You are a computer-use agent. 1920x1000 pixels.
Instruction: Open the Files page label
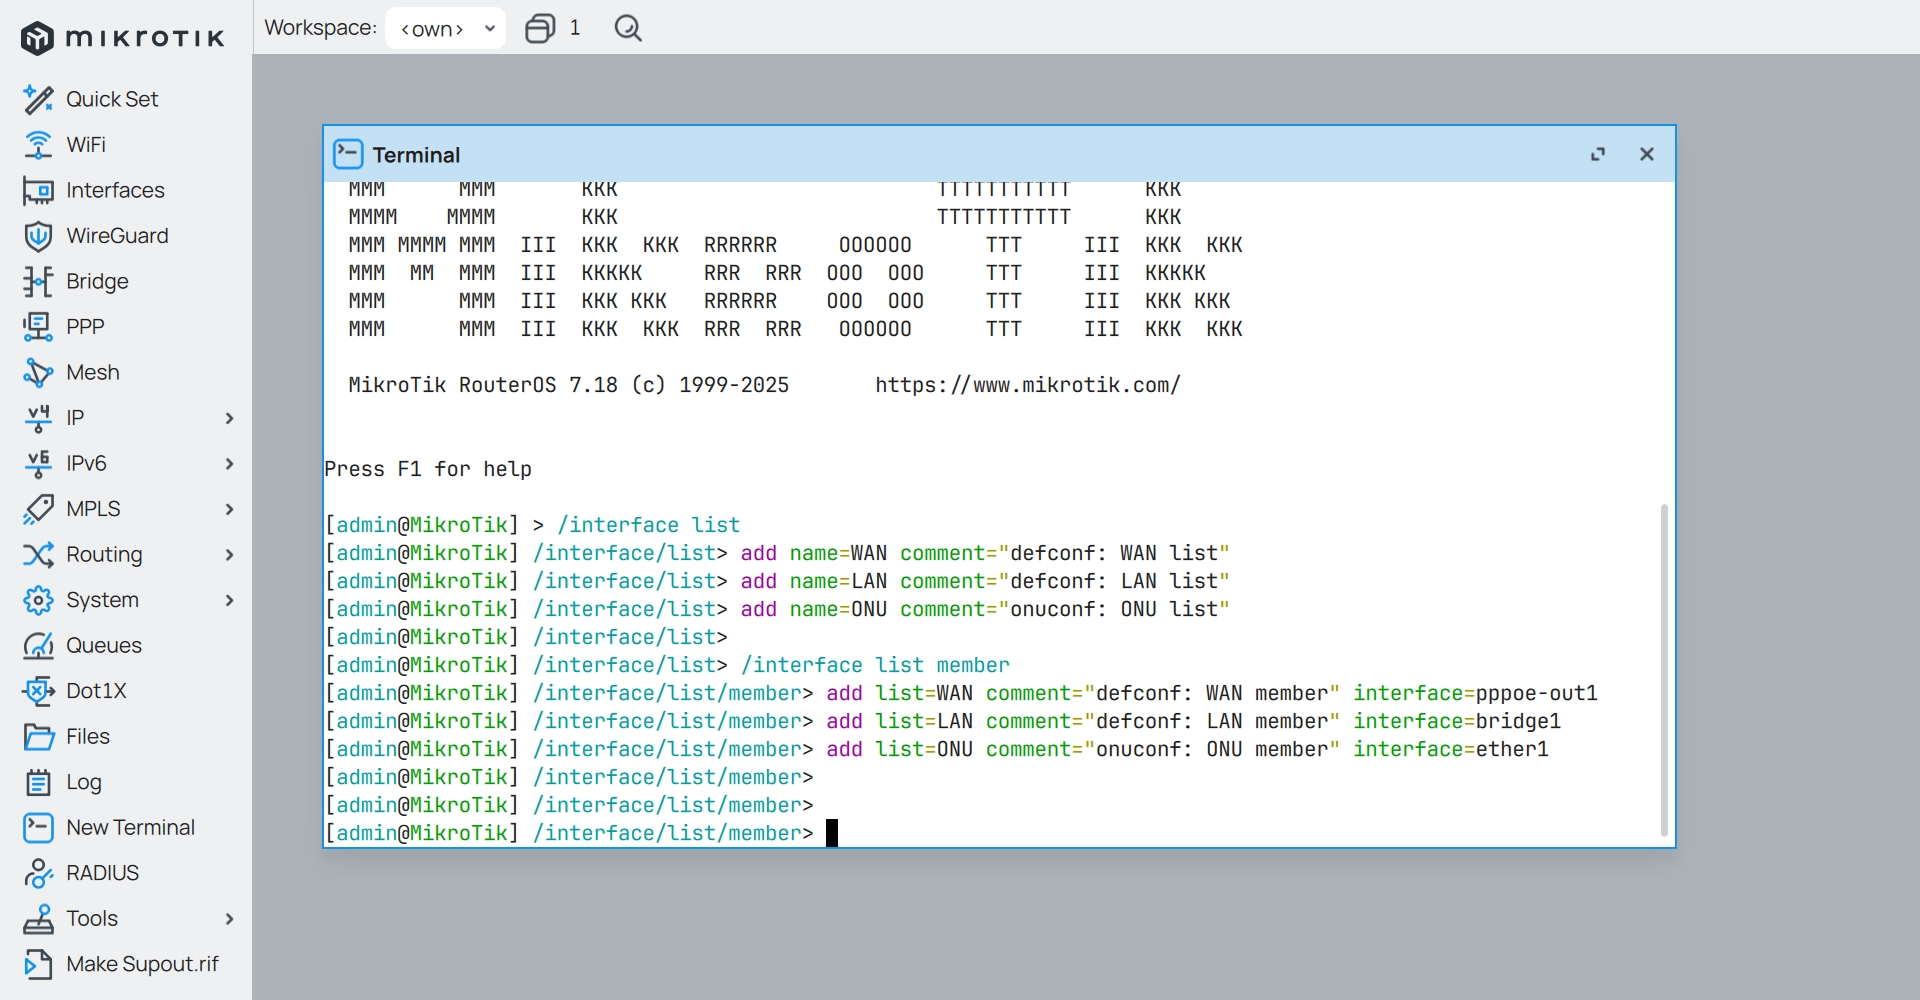click(88, 737)
